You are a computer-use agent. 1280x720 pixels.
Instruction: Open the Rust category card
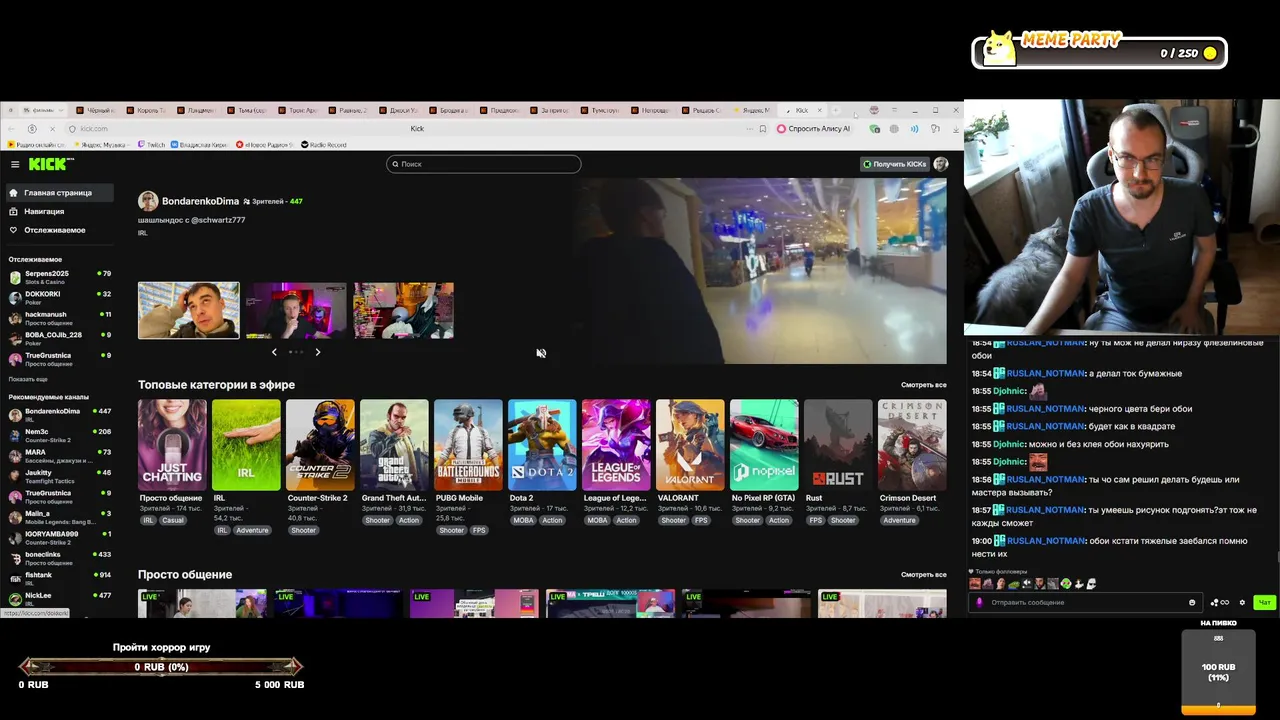(x=838, y=445)
